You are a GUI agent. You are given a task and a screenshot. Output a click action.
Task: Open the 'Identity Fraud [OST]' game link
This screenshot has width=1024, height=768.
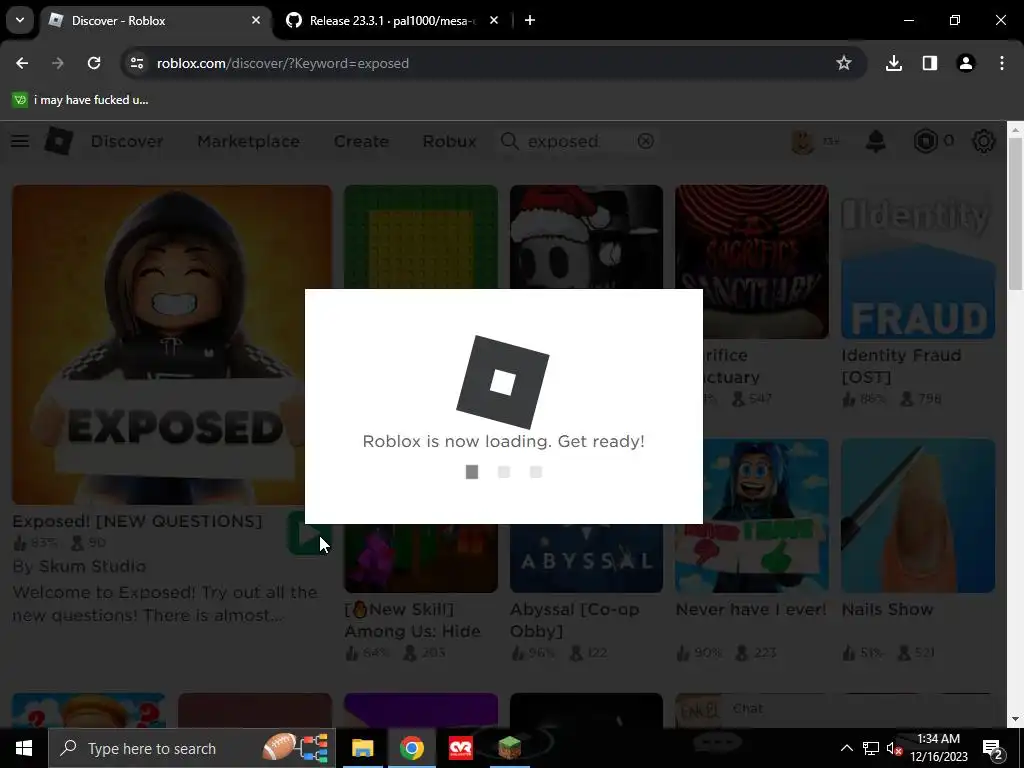901,366
